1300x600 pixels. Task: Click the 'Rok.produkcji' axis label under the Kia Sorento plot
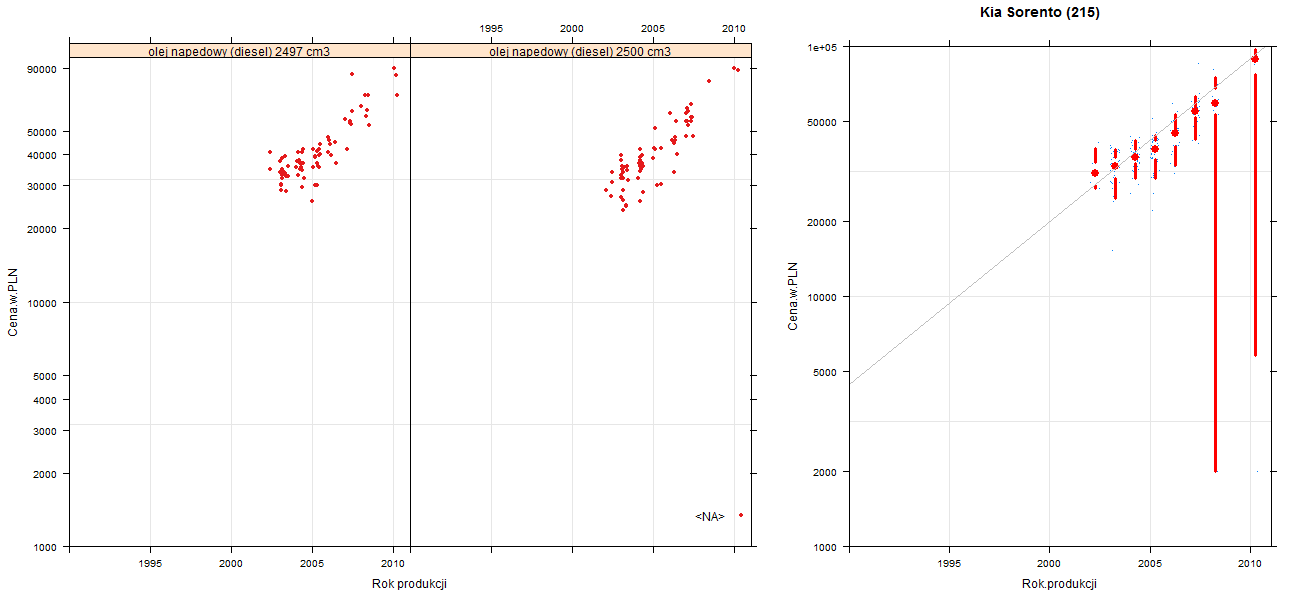1060,583
